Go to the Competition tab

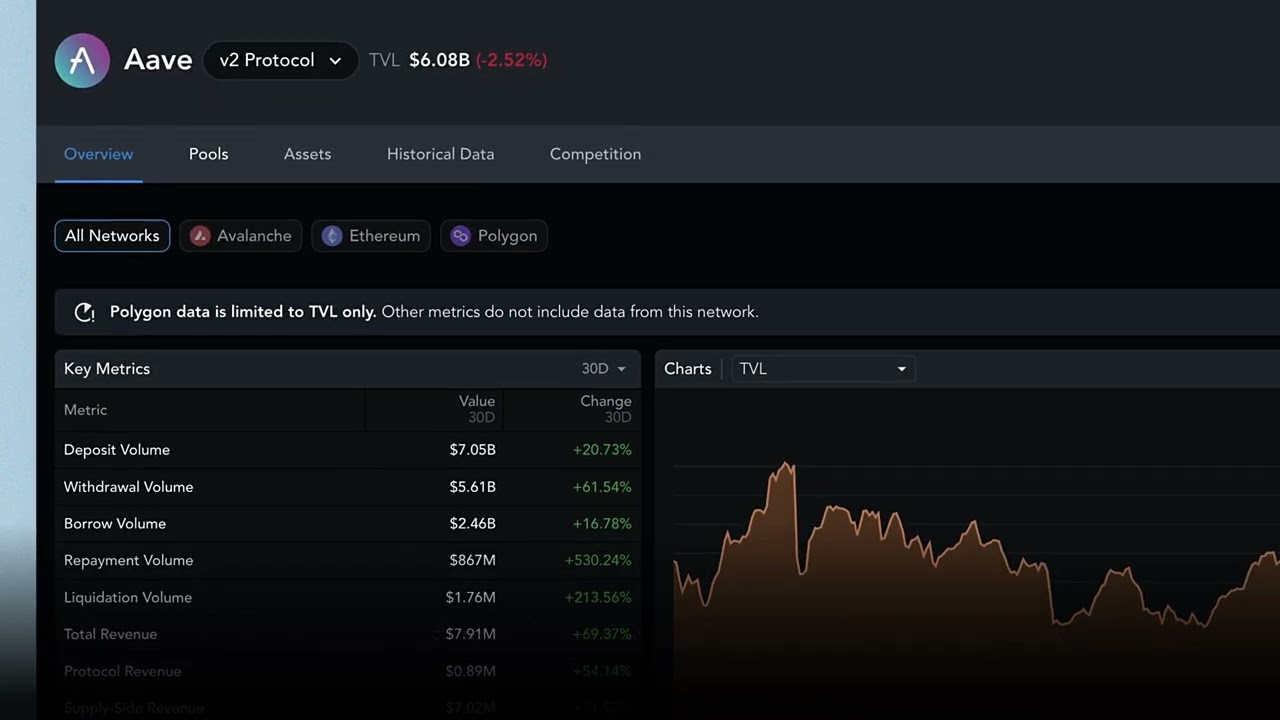coord(595,154)
